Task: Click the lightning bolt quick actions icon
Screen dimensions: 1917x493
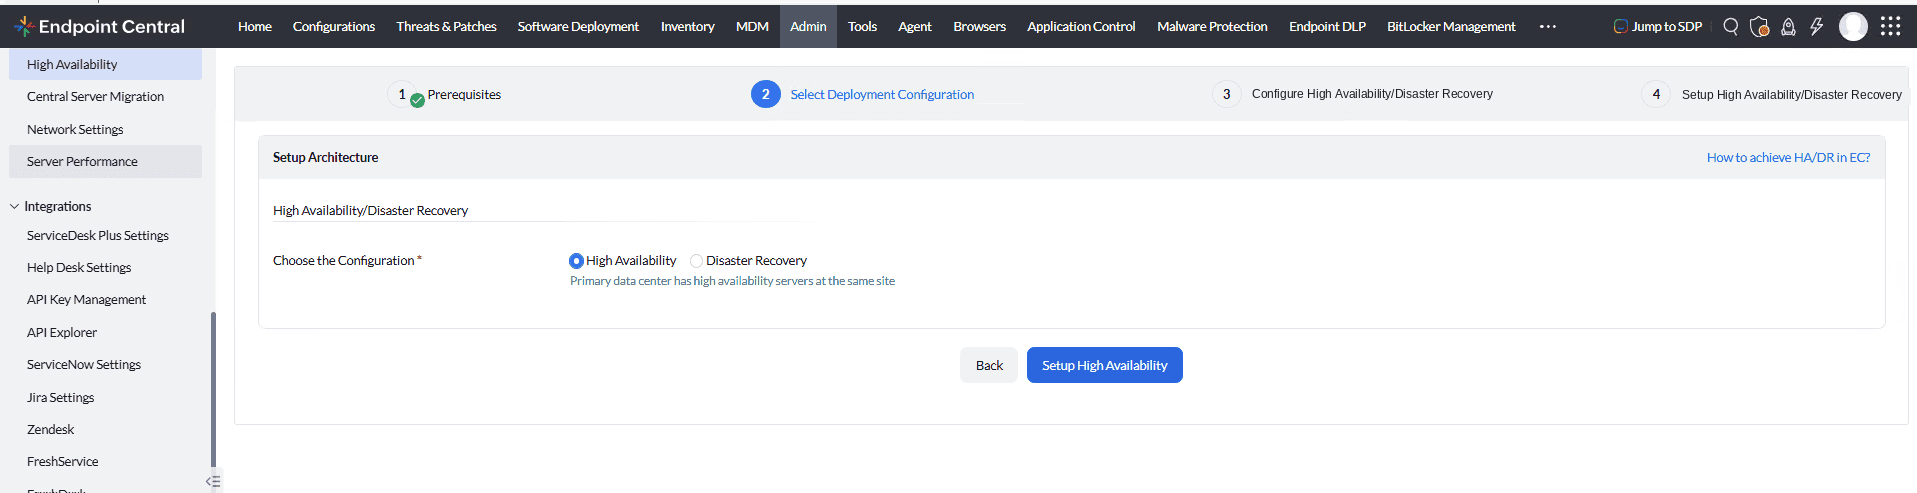Action: pyautogui.click(x=1817, y=26)
